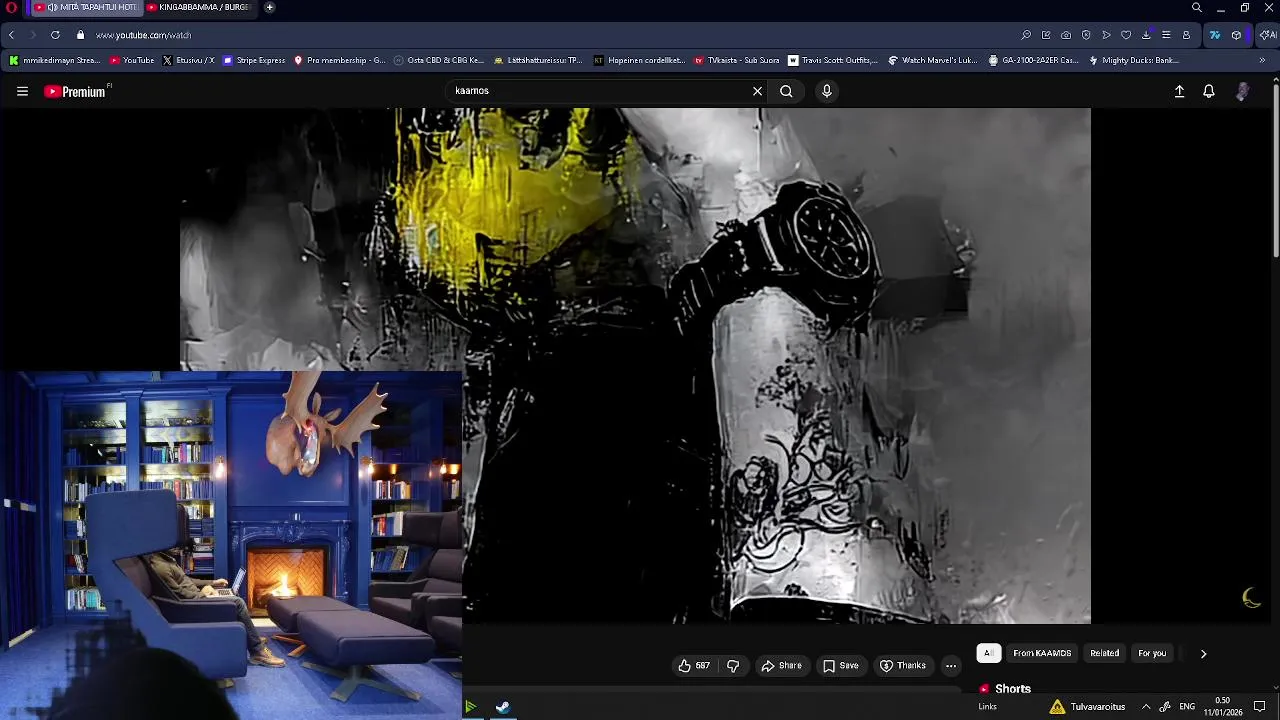1280x720 pixels.
Task: Send Thanks to the creator
Action: click(902, 666)
